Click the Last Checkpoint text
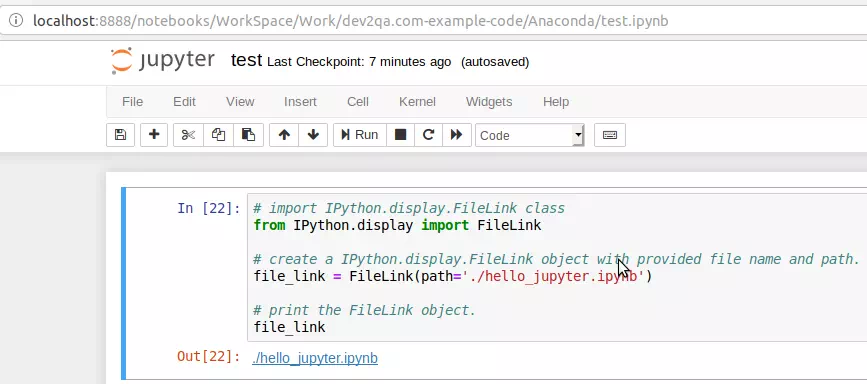This screenshot has height=384, width=867. tap(359, 62)
